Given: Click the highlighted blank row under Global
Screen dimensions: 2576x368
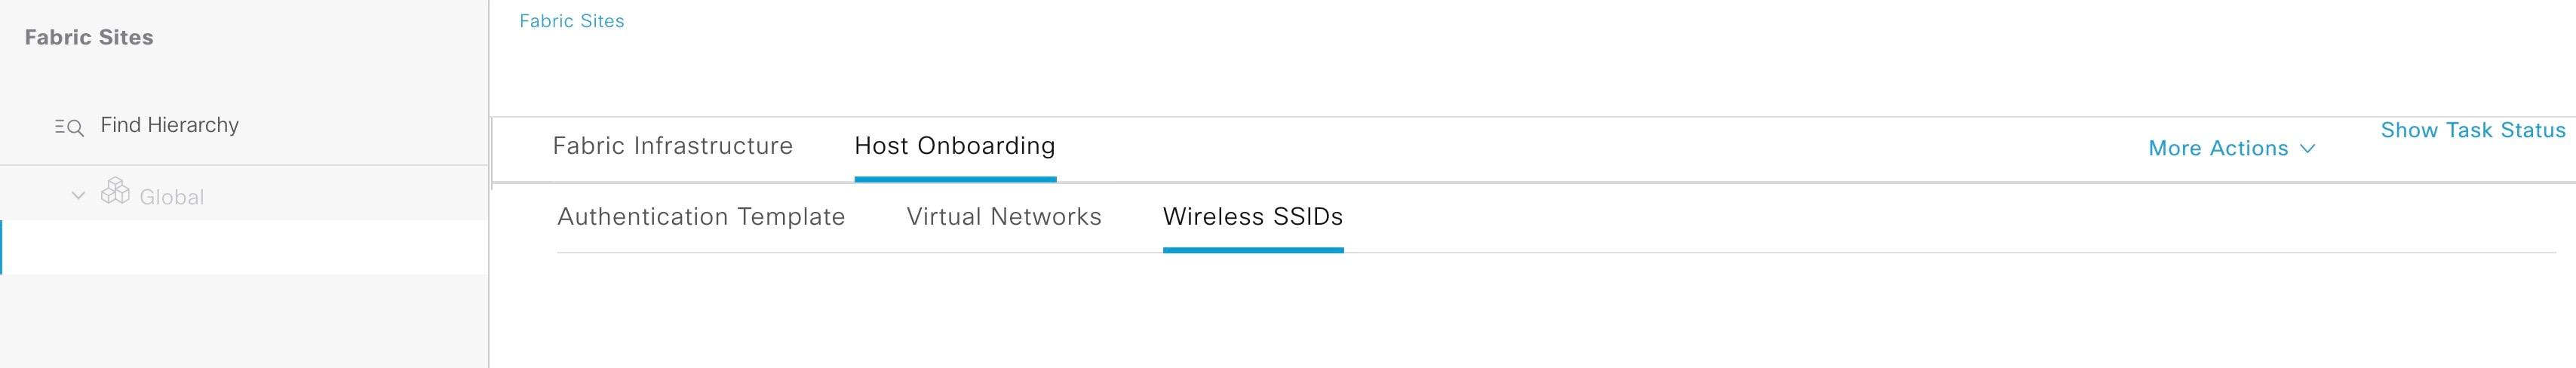Looking at the screenshot, I should point(245,247).
